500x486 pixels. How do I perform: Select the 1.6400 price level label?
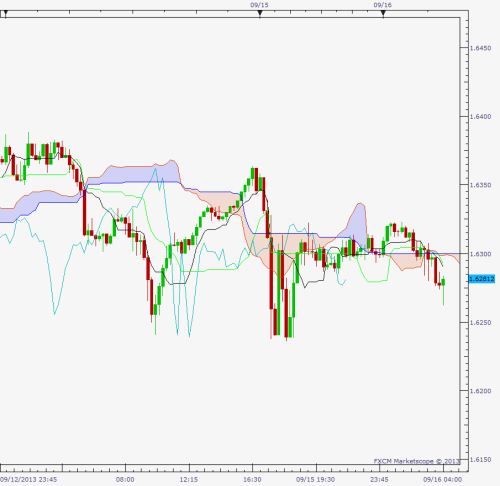[480, 117]
